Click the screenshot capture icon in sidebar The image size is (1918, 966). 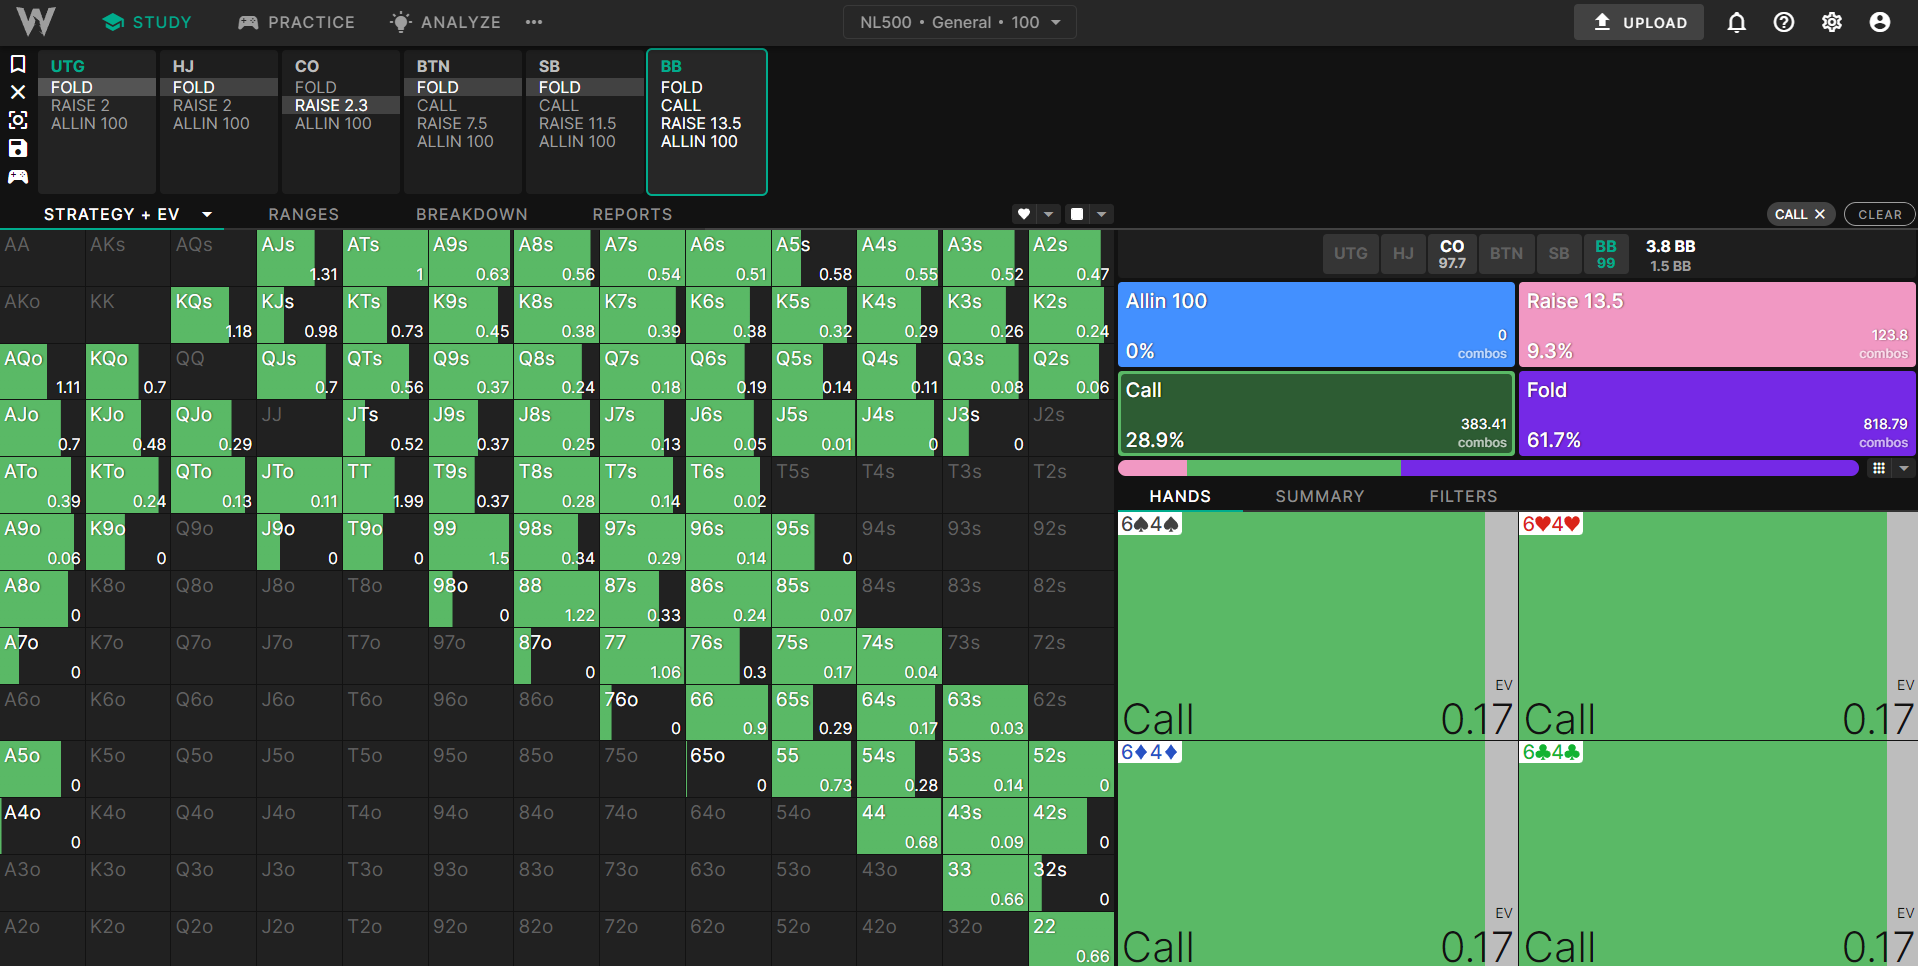pos(18,120)
